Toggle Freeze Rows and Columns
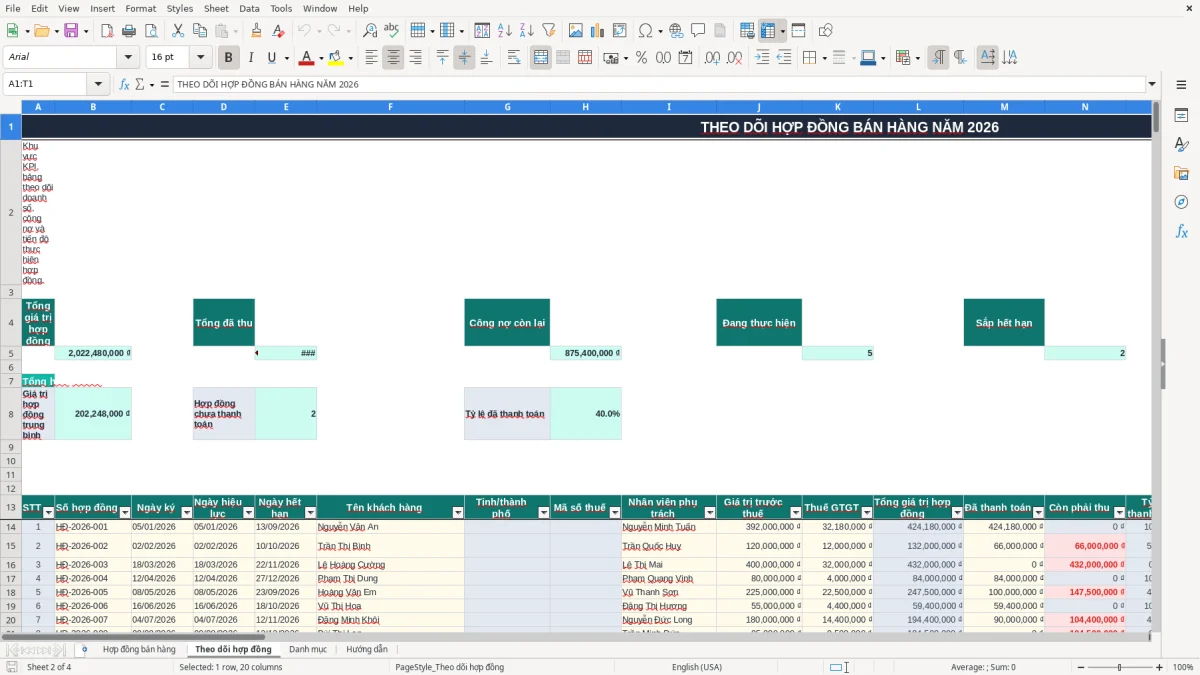The image size is (1200, 675). pyautogui.click(x=768, y=31)
